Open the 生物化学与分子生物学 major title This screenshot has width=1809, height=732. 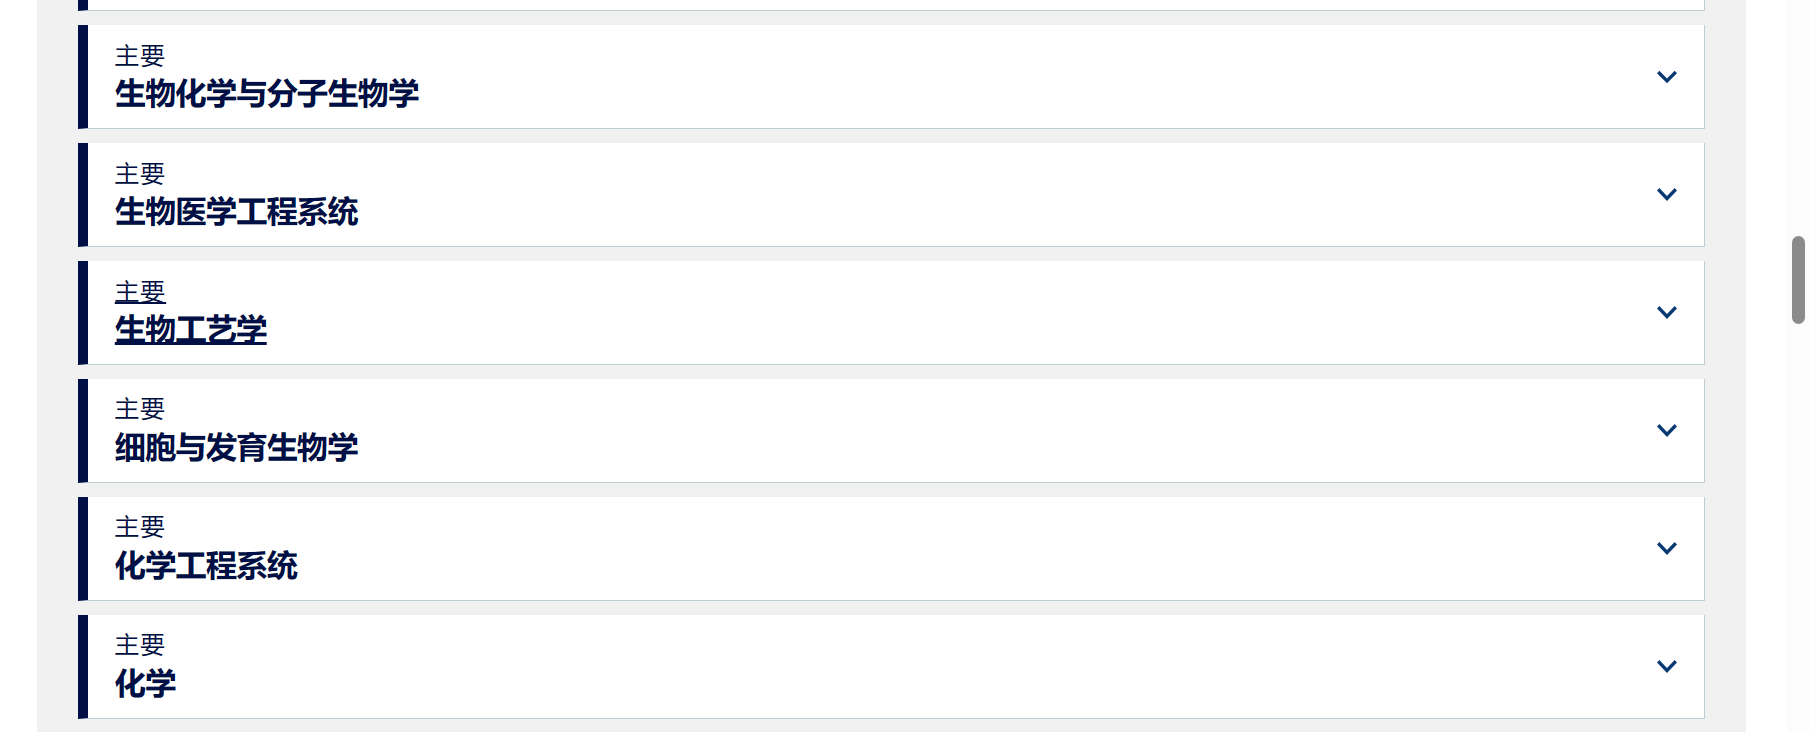(x=266, y=94)
